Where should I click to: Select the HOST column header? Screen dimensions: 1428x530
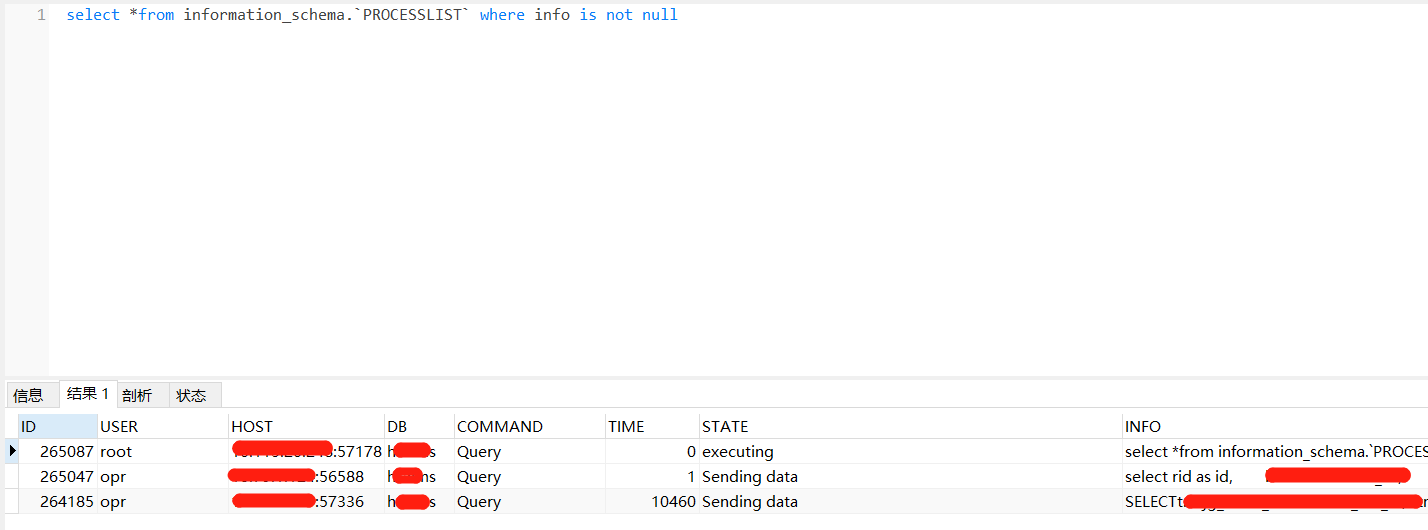306,426
